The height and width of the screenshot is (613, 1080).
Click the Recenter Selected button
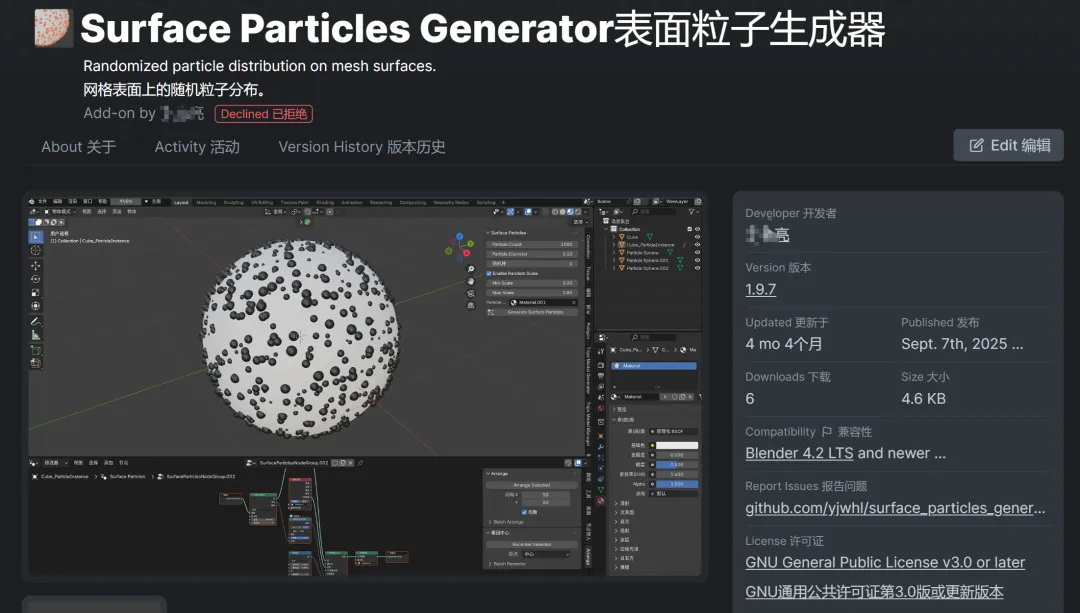[x=532, y=544]
